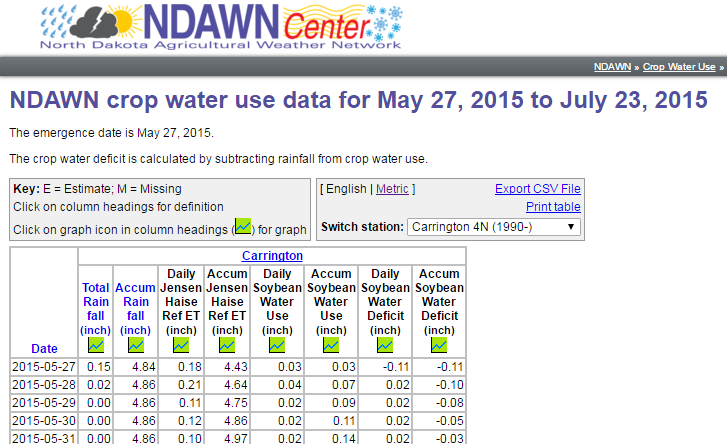Click accum water deficit value -0.05
The width and height of the screenshot is (727, 444).
(x=439, y=421)
